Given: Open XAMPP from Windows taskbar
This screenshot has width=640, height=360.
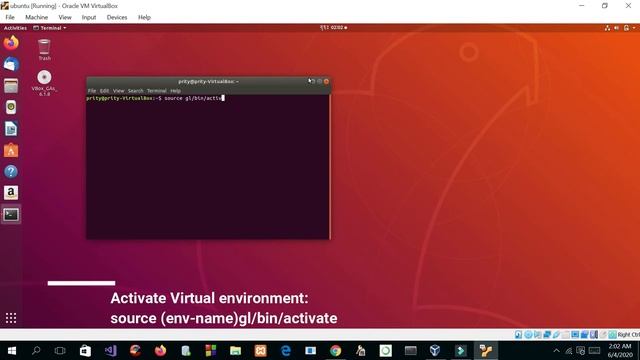Looking at the screenshot, I should tap(260, 351).
